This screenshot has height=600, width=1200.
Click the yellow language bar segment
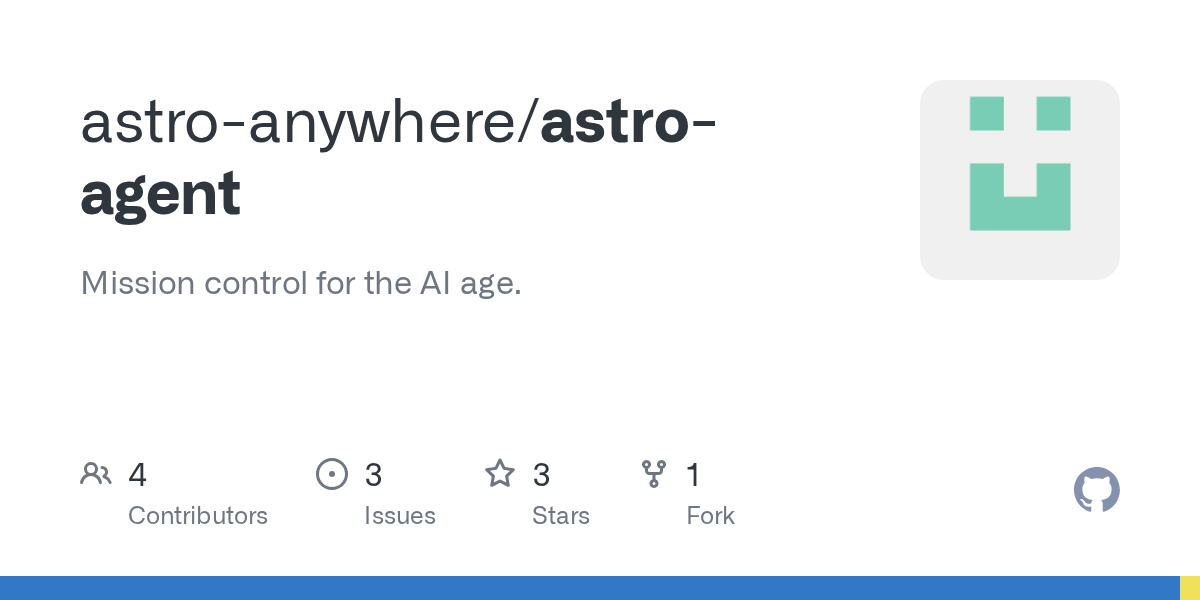click(x=1190, y=588)
